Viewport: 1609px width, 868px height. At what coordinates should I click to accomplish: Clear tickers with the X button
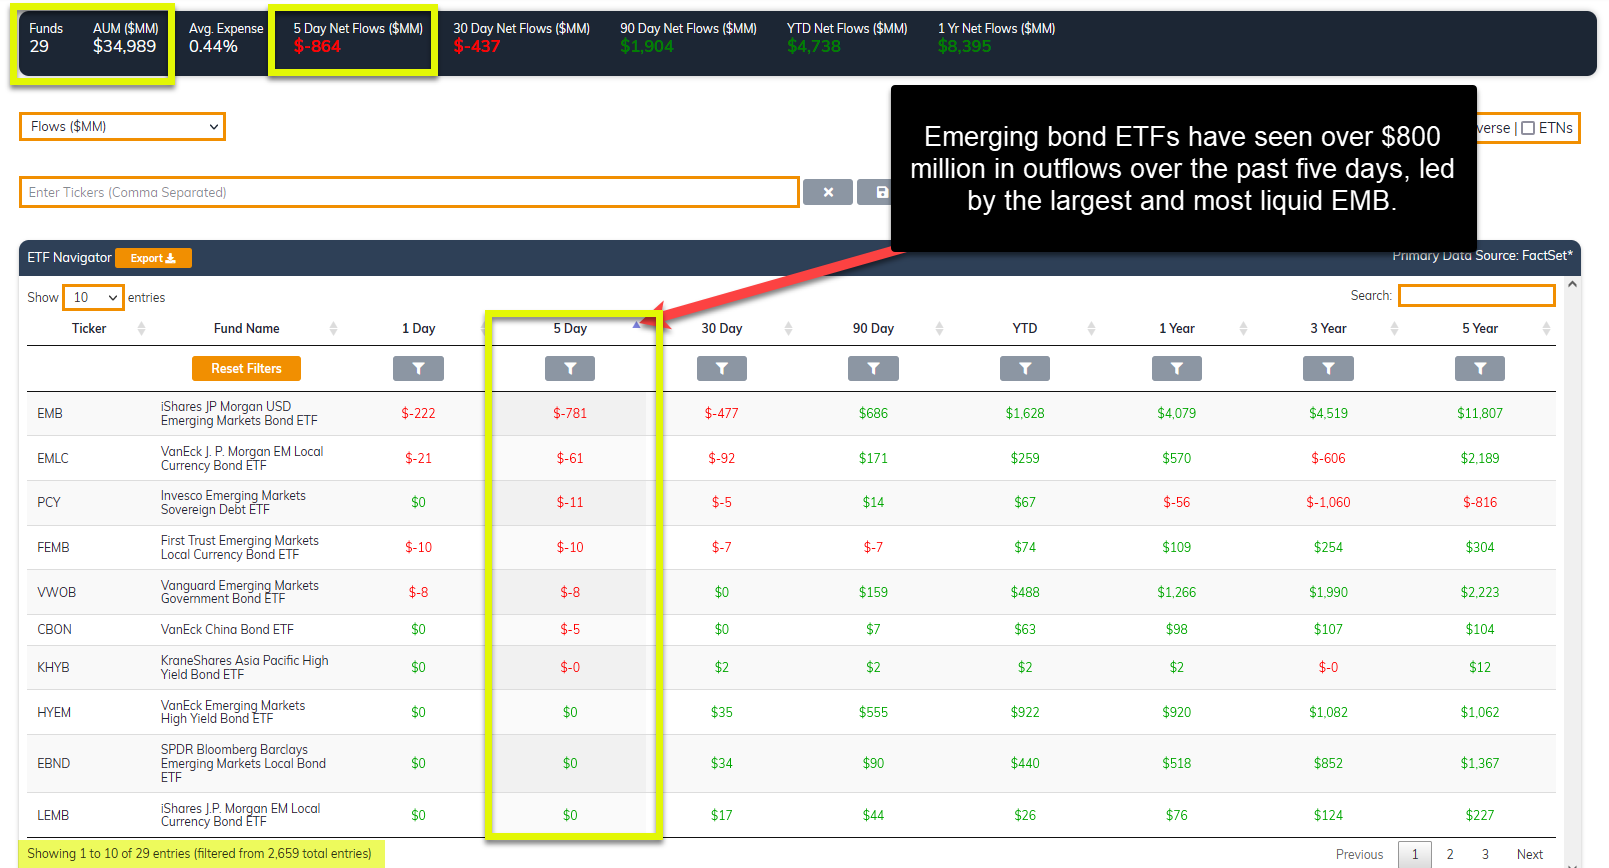click(828, 192)
